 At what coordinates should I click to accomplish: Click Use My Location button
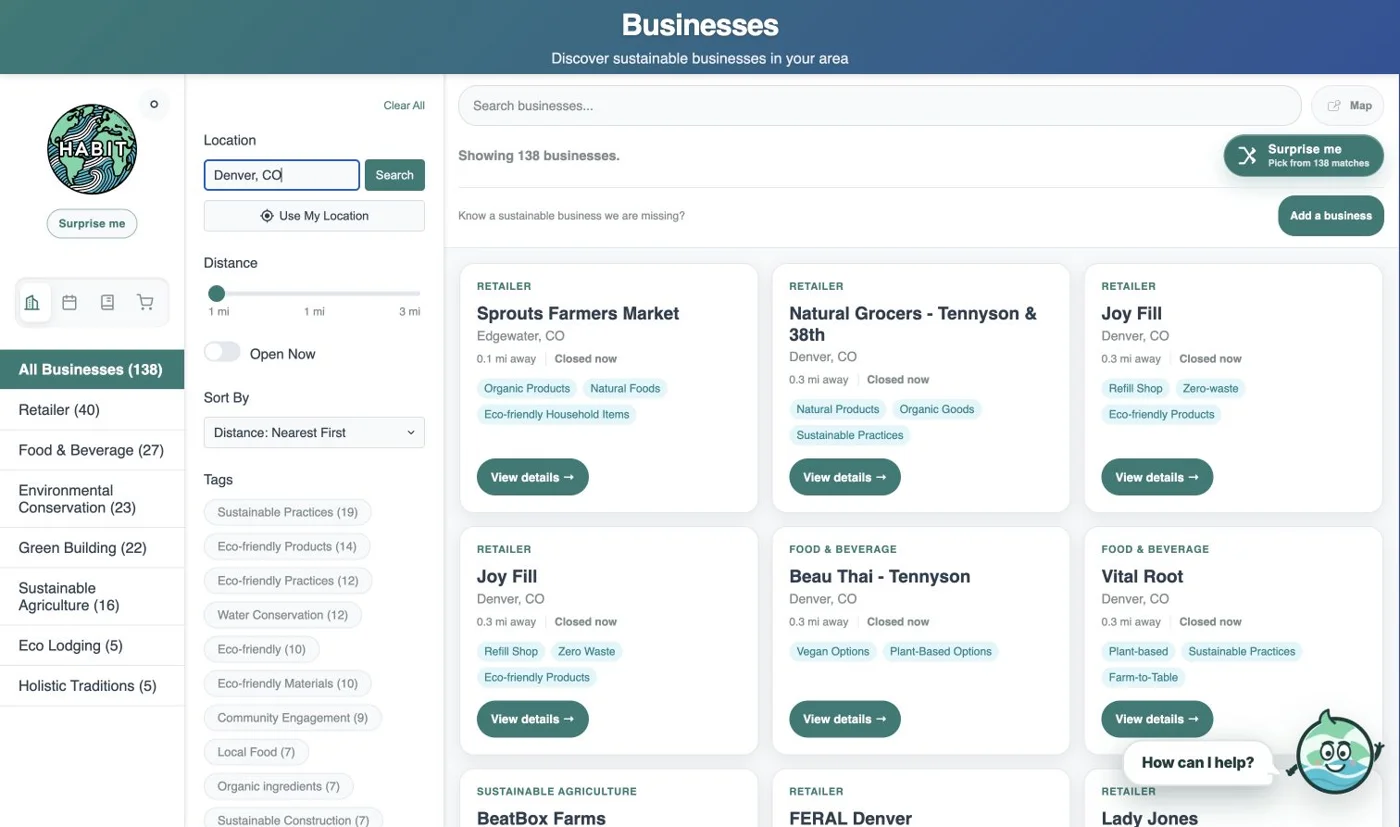pos(314,216)
